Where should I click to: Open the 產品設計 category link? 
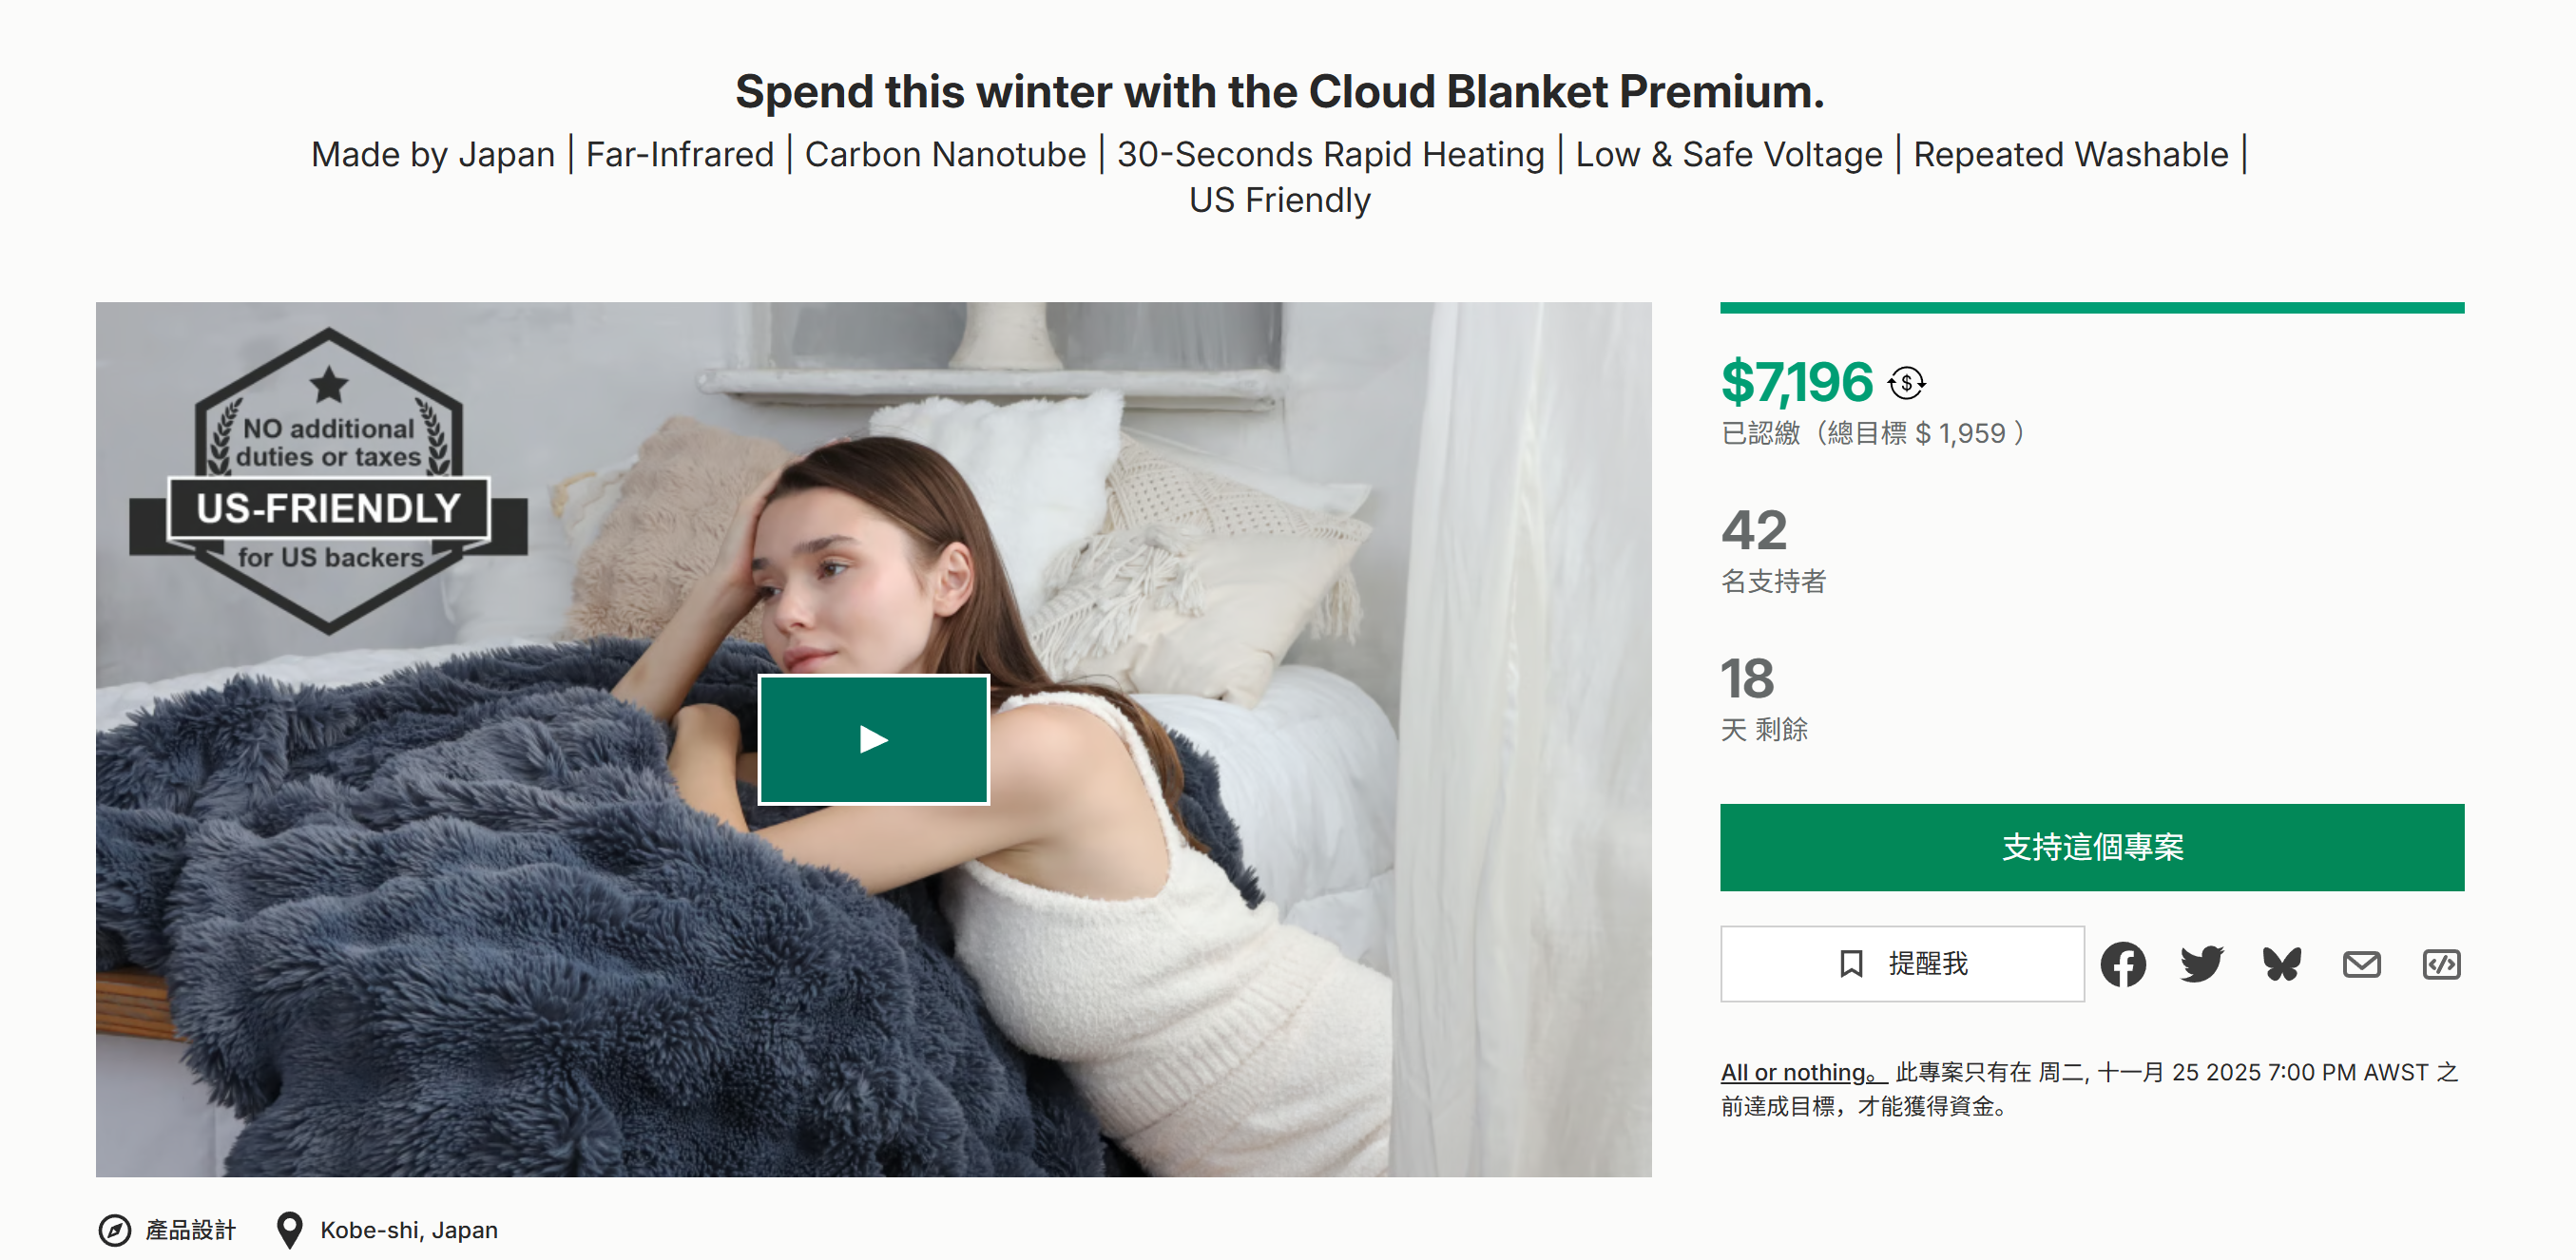(191, 1230)
